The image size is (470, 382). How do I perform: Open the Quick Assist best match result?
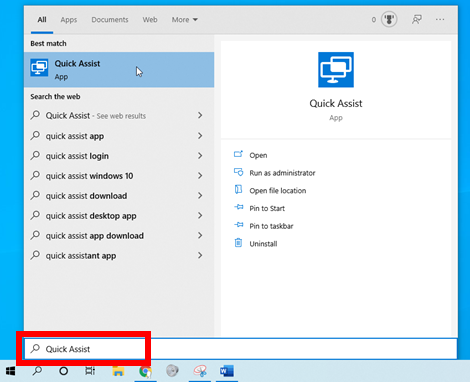click(x=119, y=70)
